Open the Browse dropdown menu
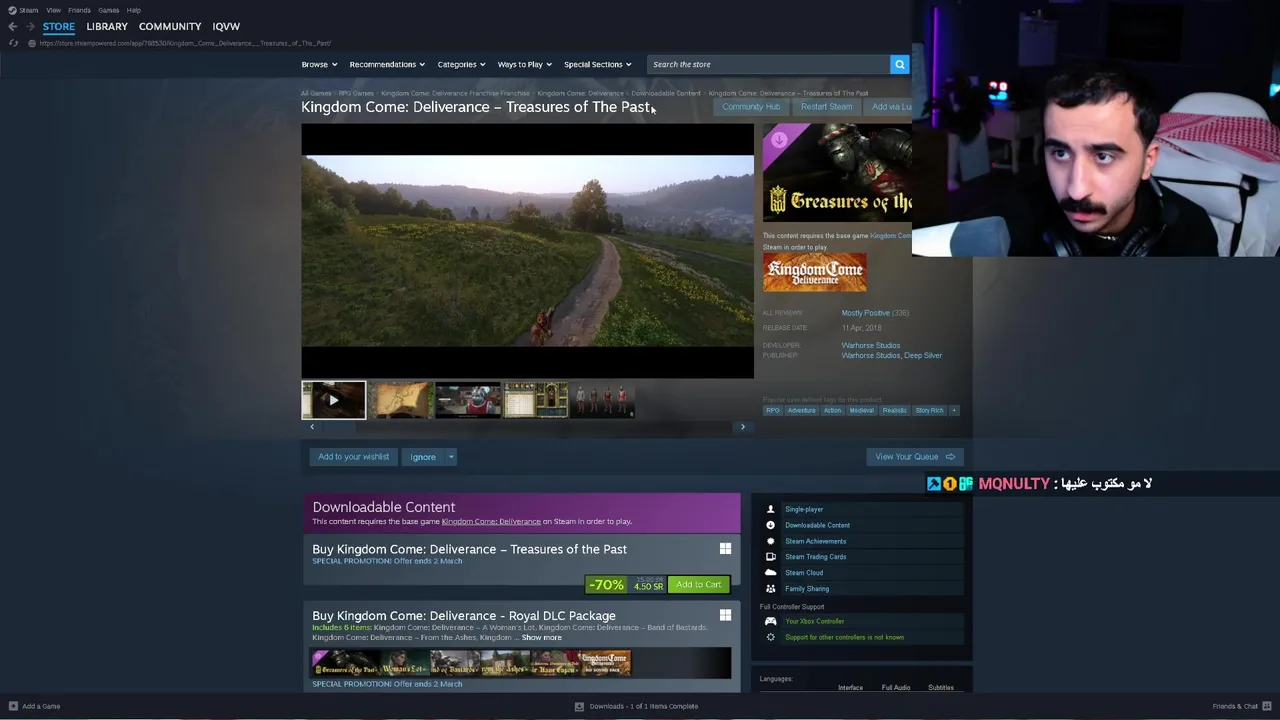Viewport: 1280px width, 720px height. coord(319,64)
